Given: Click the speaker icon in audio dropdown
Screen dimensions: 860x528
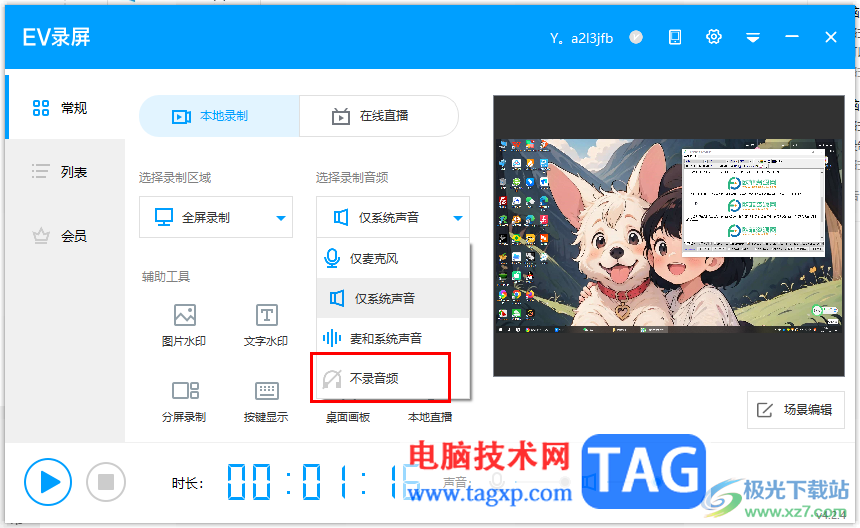Looking at the screenshot, I should 341,217.
